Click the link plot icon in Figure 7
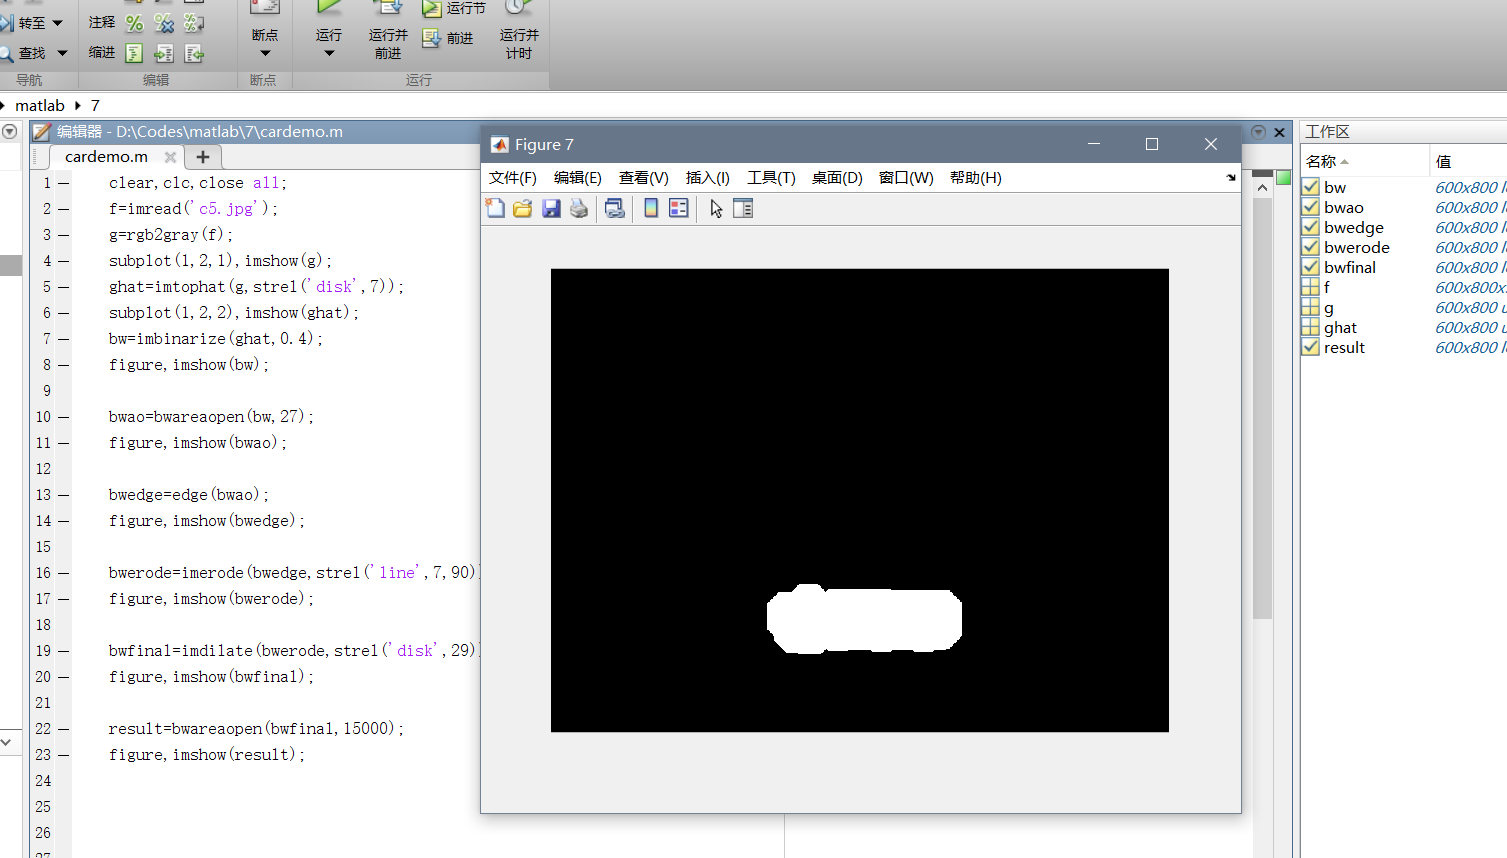The image size is (1507, 858). coord(615,208)
